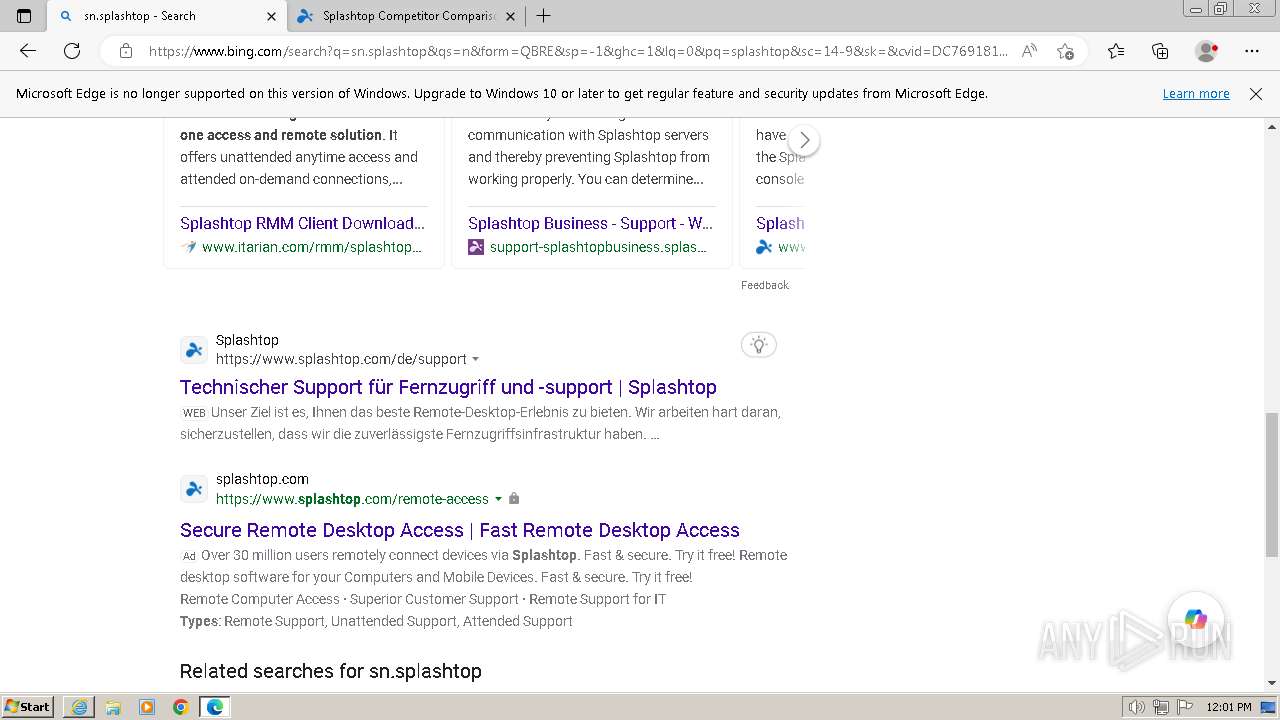Screen dimensions: 1280x720
Task: Refresh the current Bing page
Action: [x=72, y=51]
